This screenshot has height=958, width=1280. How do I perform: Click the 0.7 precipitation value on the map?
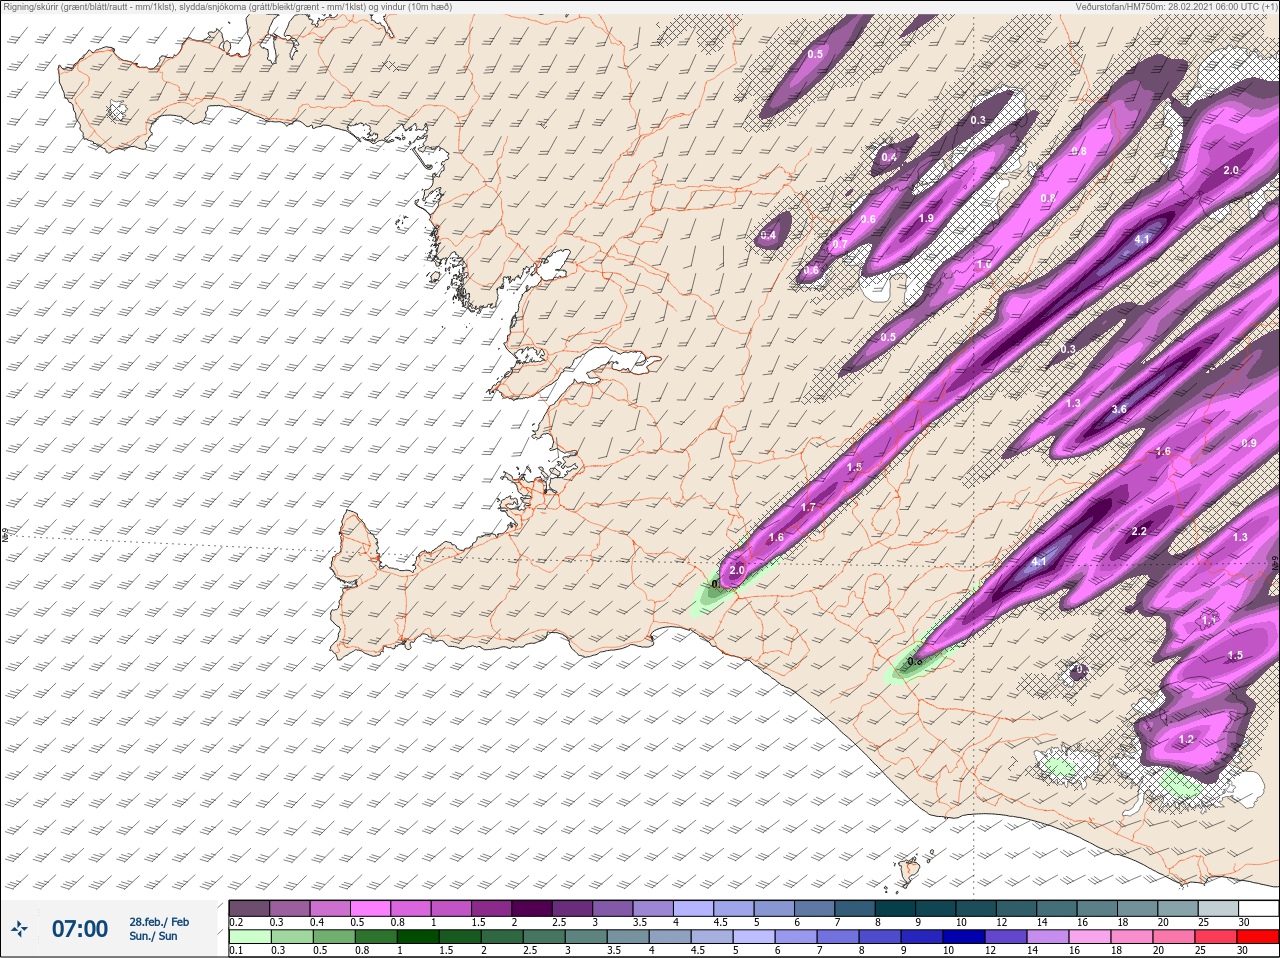(840, 244)
